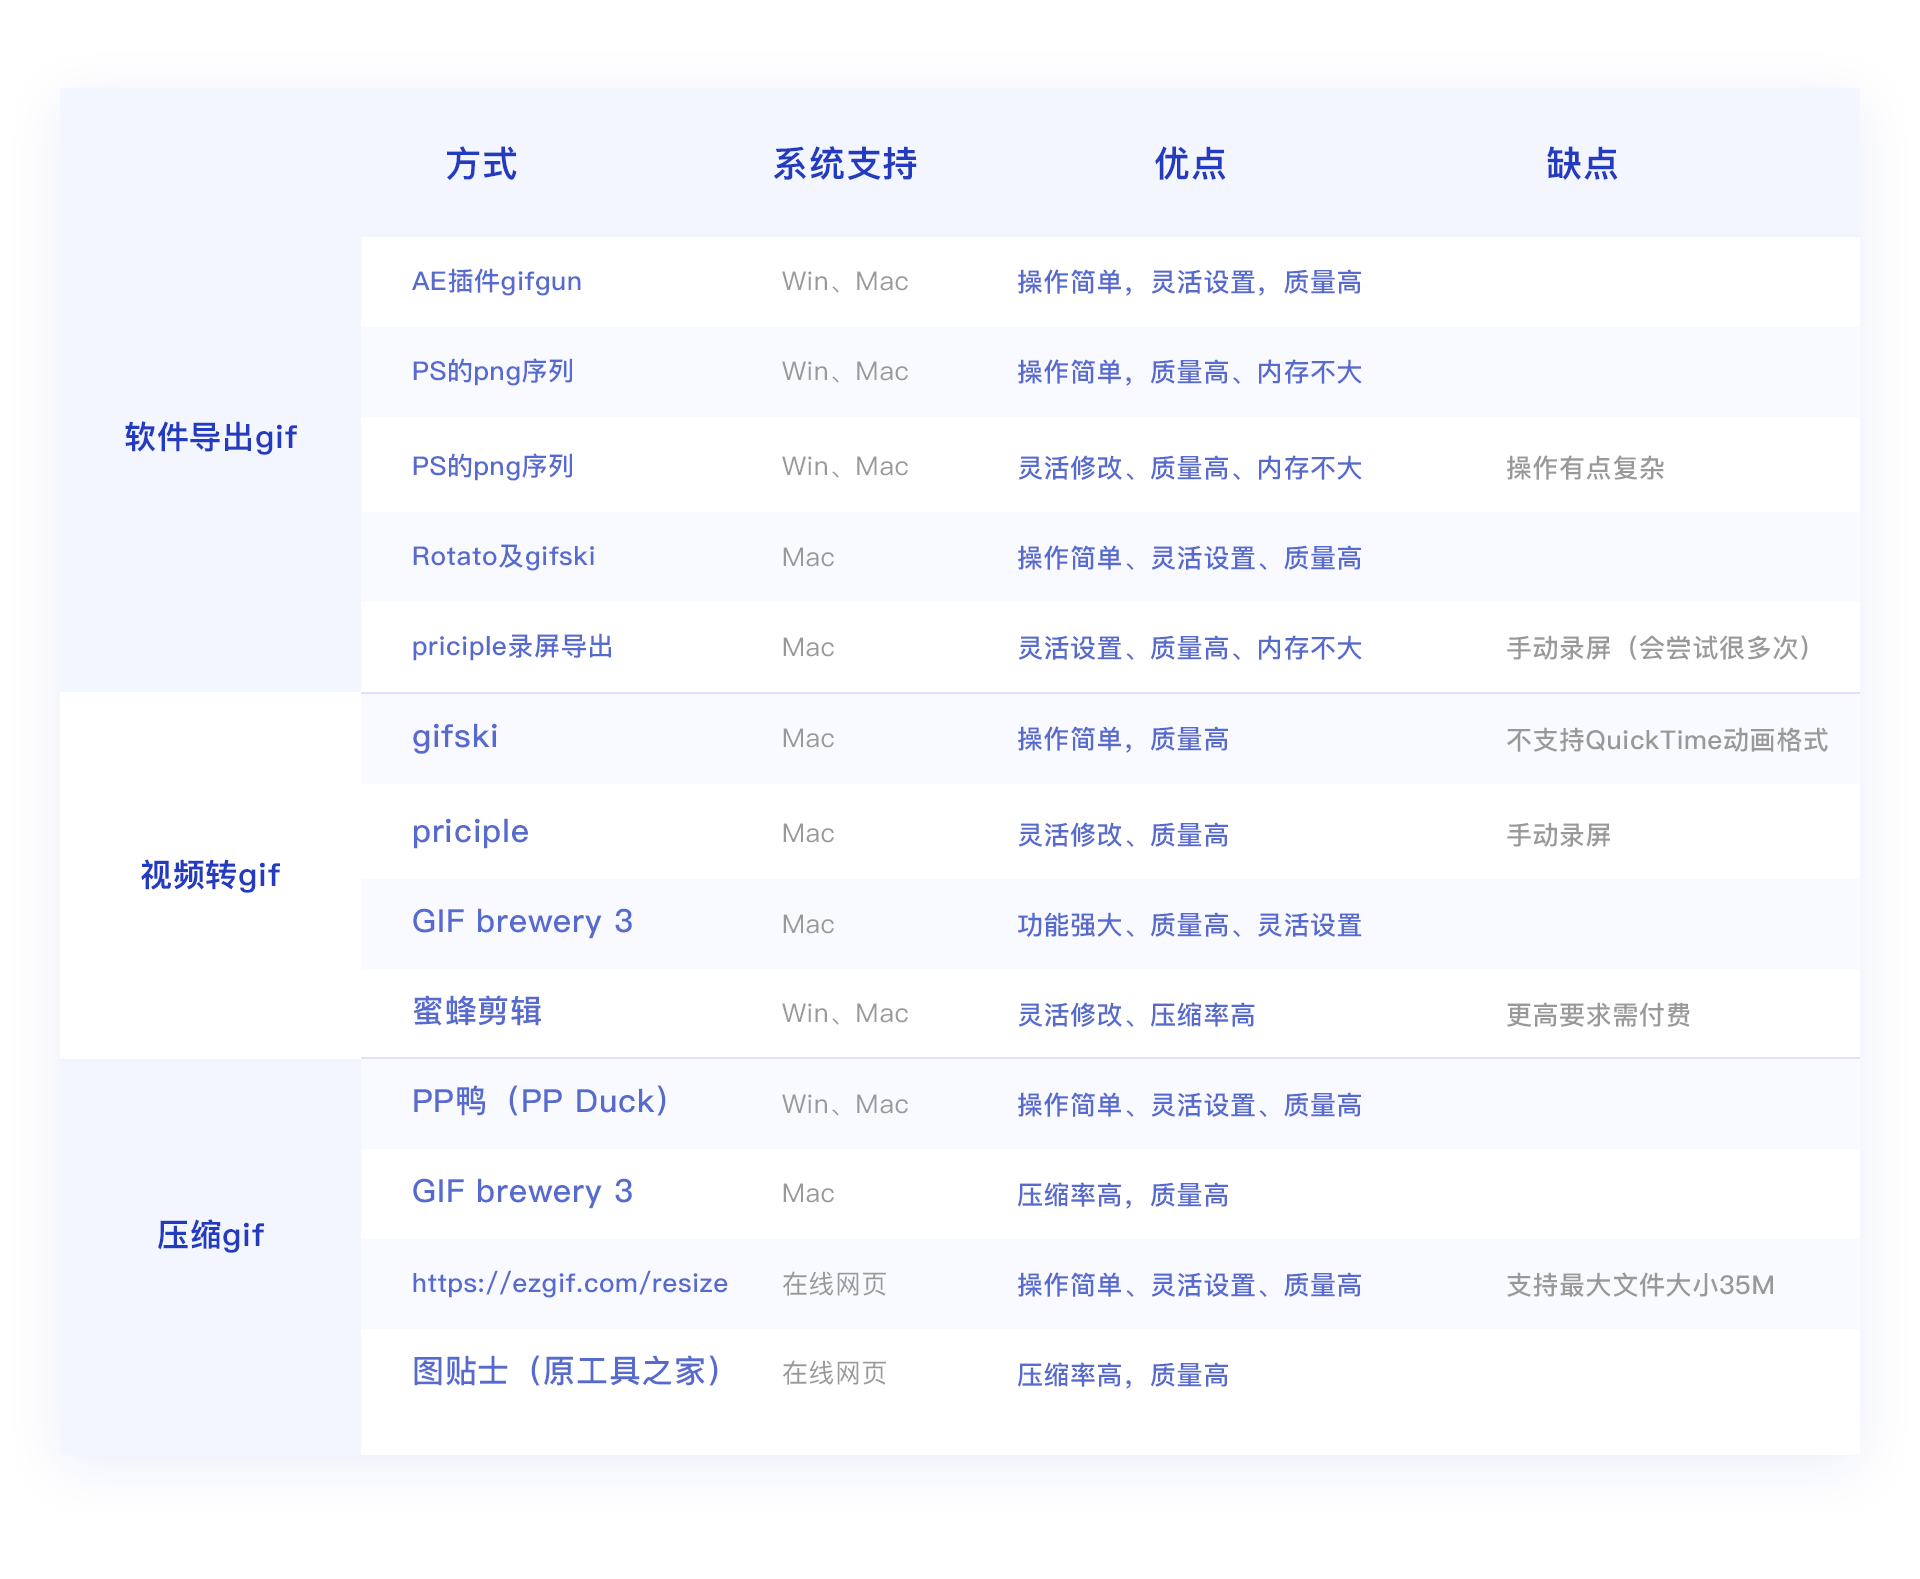Select the 压缩gif category label

click(211, 1235)
